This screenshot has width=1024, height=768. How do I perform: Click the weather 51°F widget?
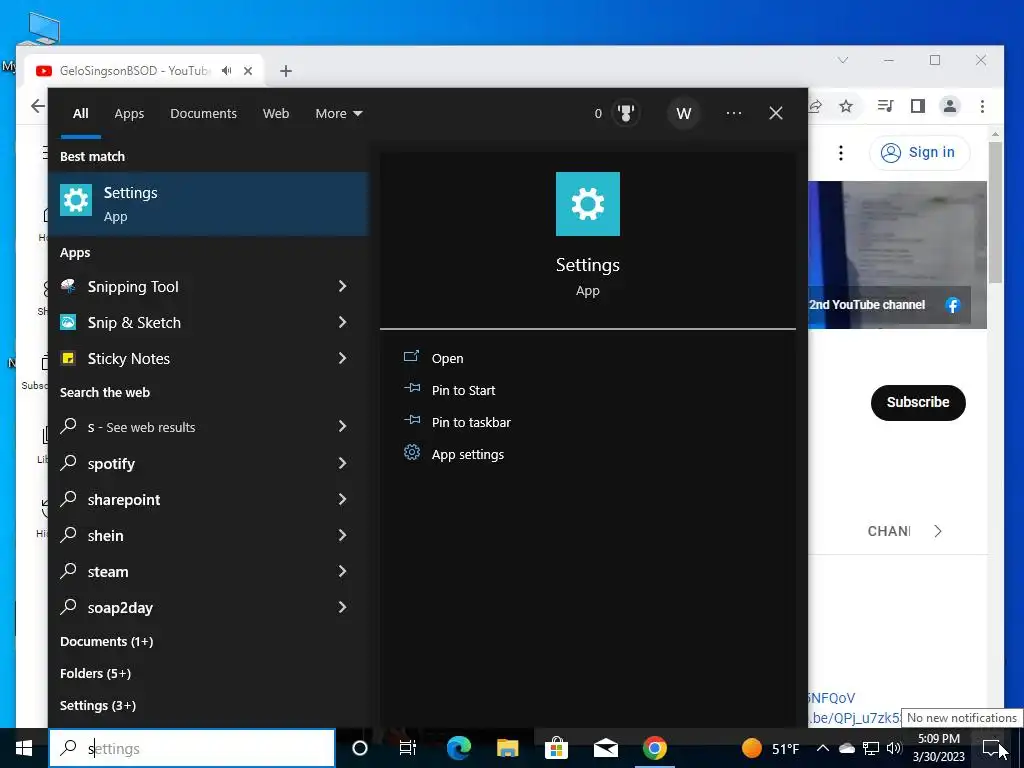tap(771, 748)
